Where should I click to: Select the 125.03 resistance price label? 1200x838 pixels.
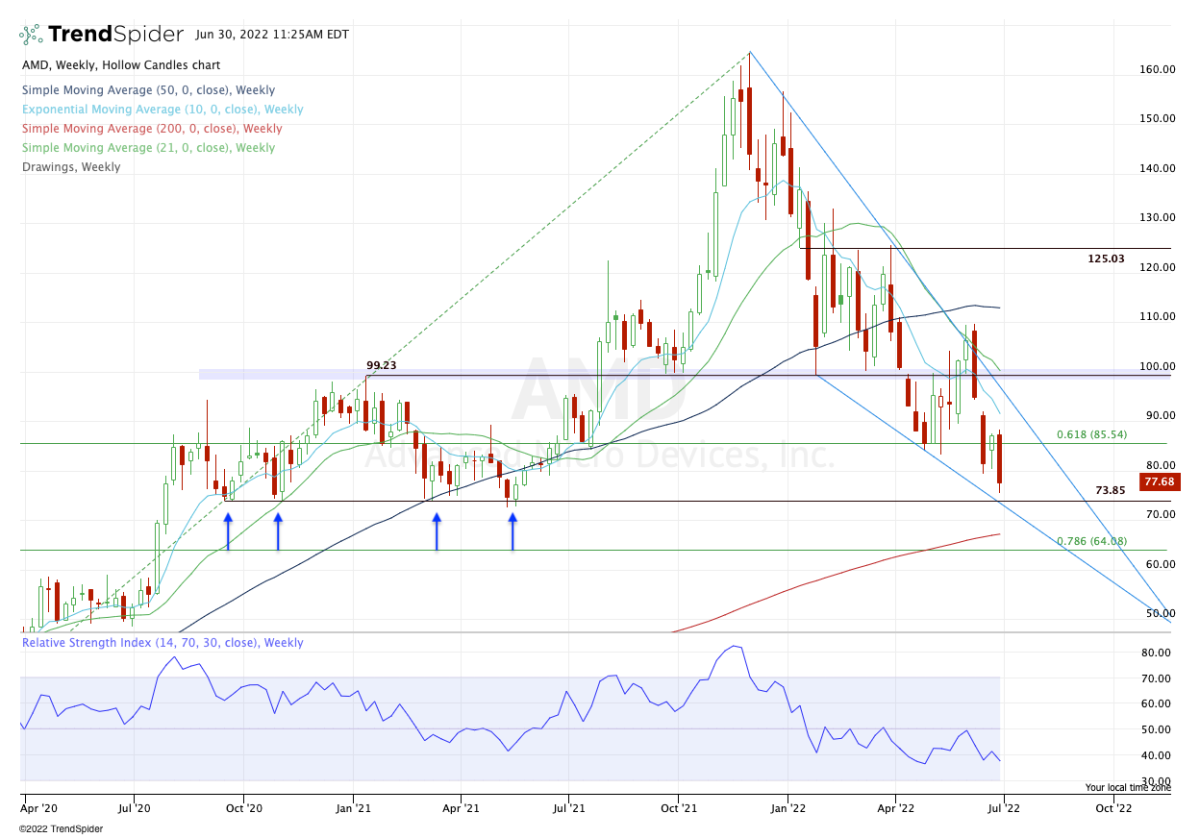(x=1106, y=259)
